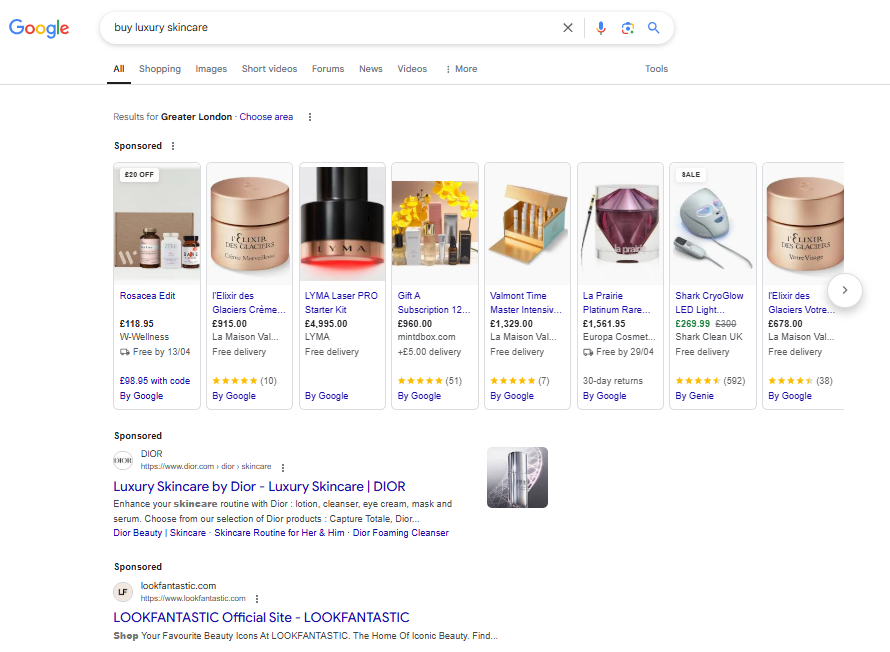The width and height of the screenshot is (890, 652).
Task: Click the magnifying glass search icon
Action: 653,28
